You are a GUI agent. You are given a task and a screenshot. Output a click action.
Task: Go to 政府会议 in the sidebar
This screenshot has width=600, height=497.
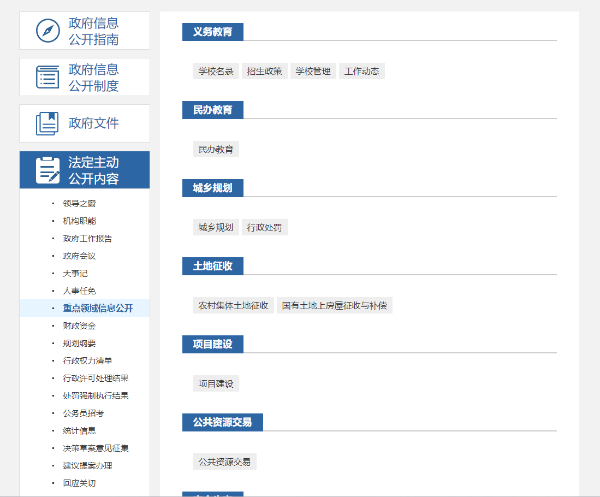[79, 256]
